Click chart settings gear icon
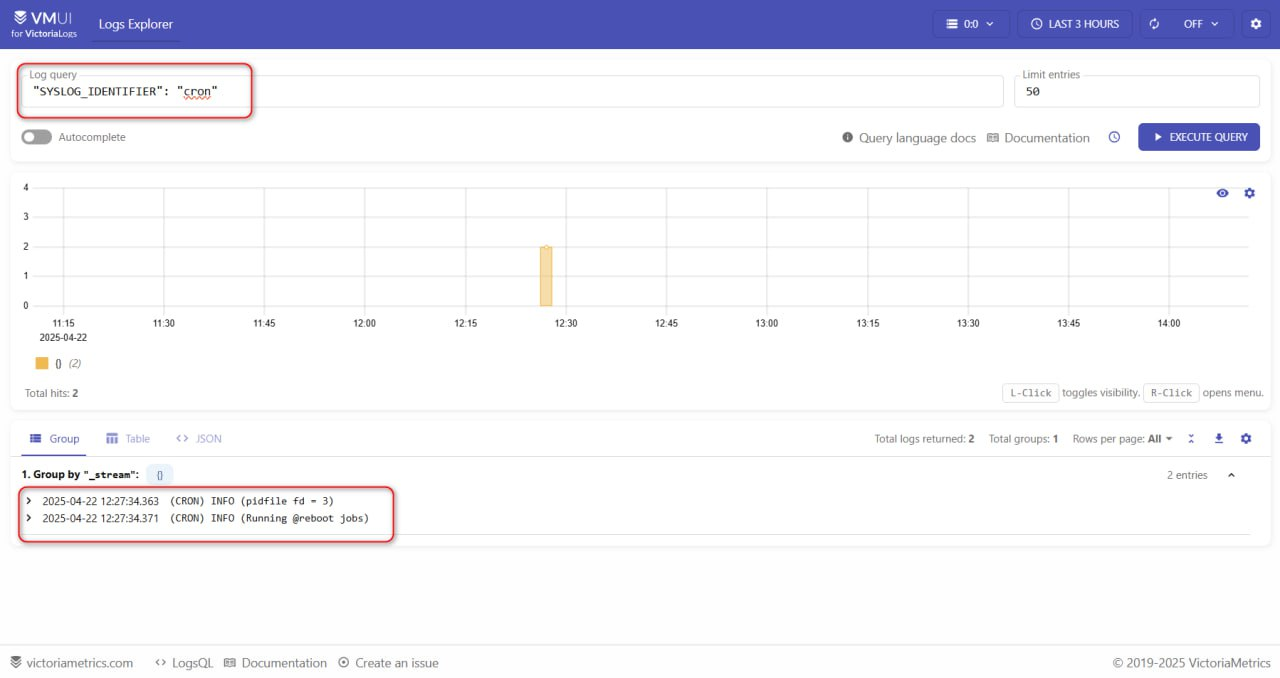 point(1249,193)
